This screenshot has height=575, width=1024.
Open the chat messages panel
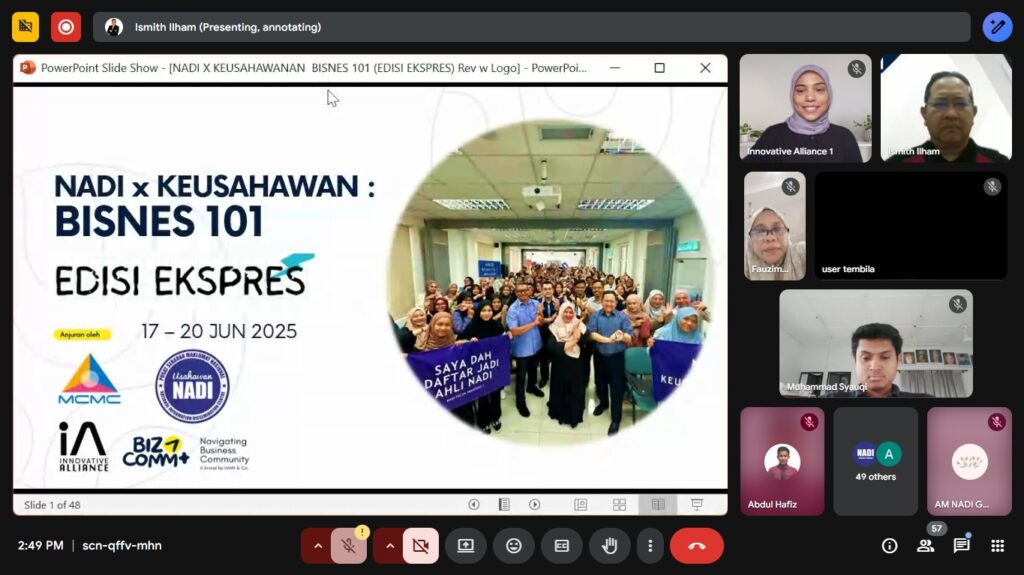961,546
